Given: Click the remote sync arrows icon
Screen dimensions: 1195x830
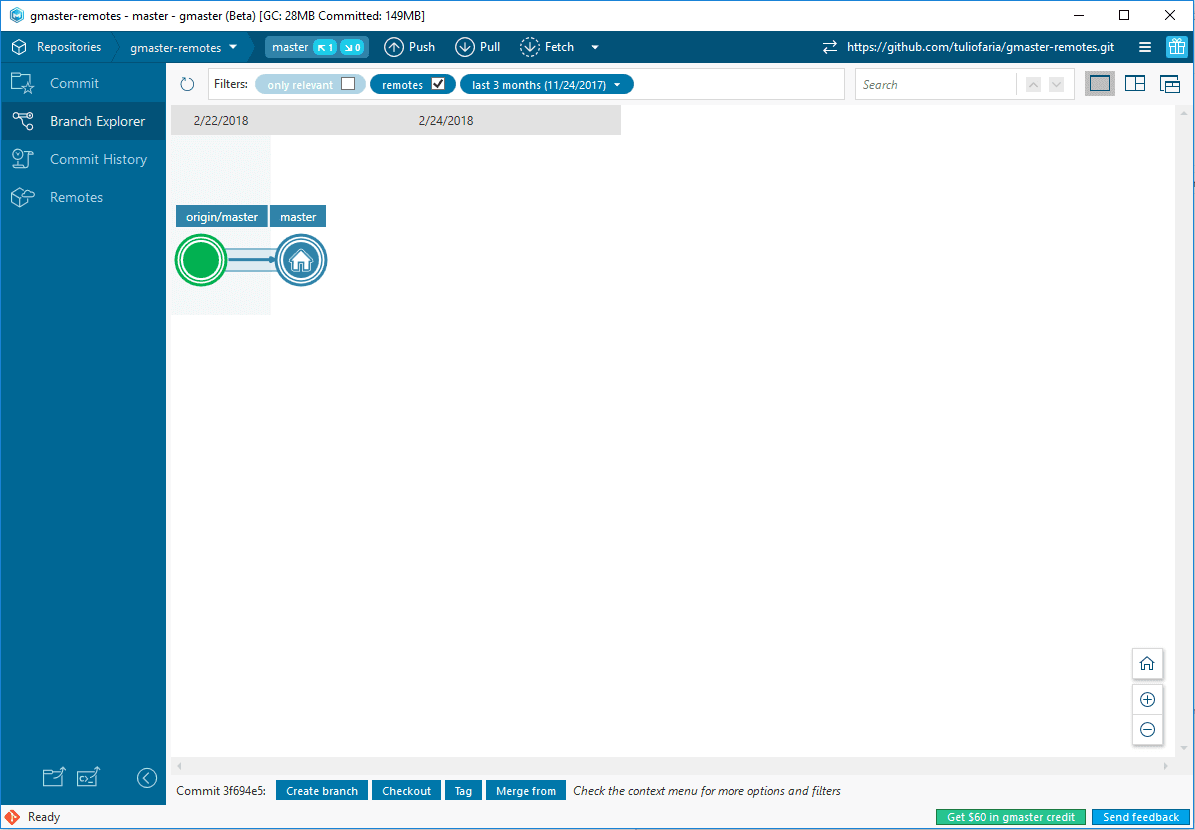Looking at the screenshot, I should (x=829, y=47).
